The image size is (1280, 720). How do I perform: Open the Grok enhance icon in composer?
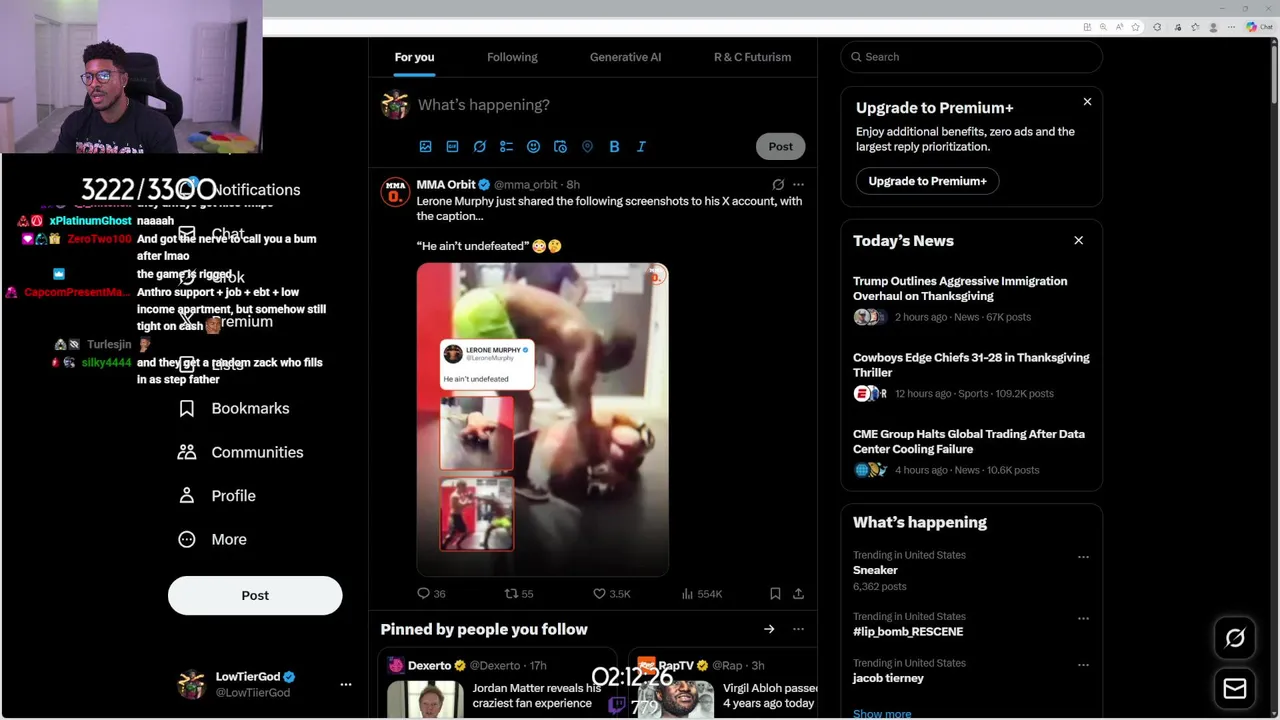pos(479,146)
